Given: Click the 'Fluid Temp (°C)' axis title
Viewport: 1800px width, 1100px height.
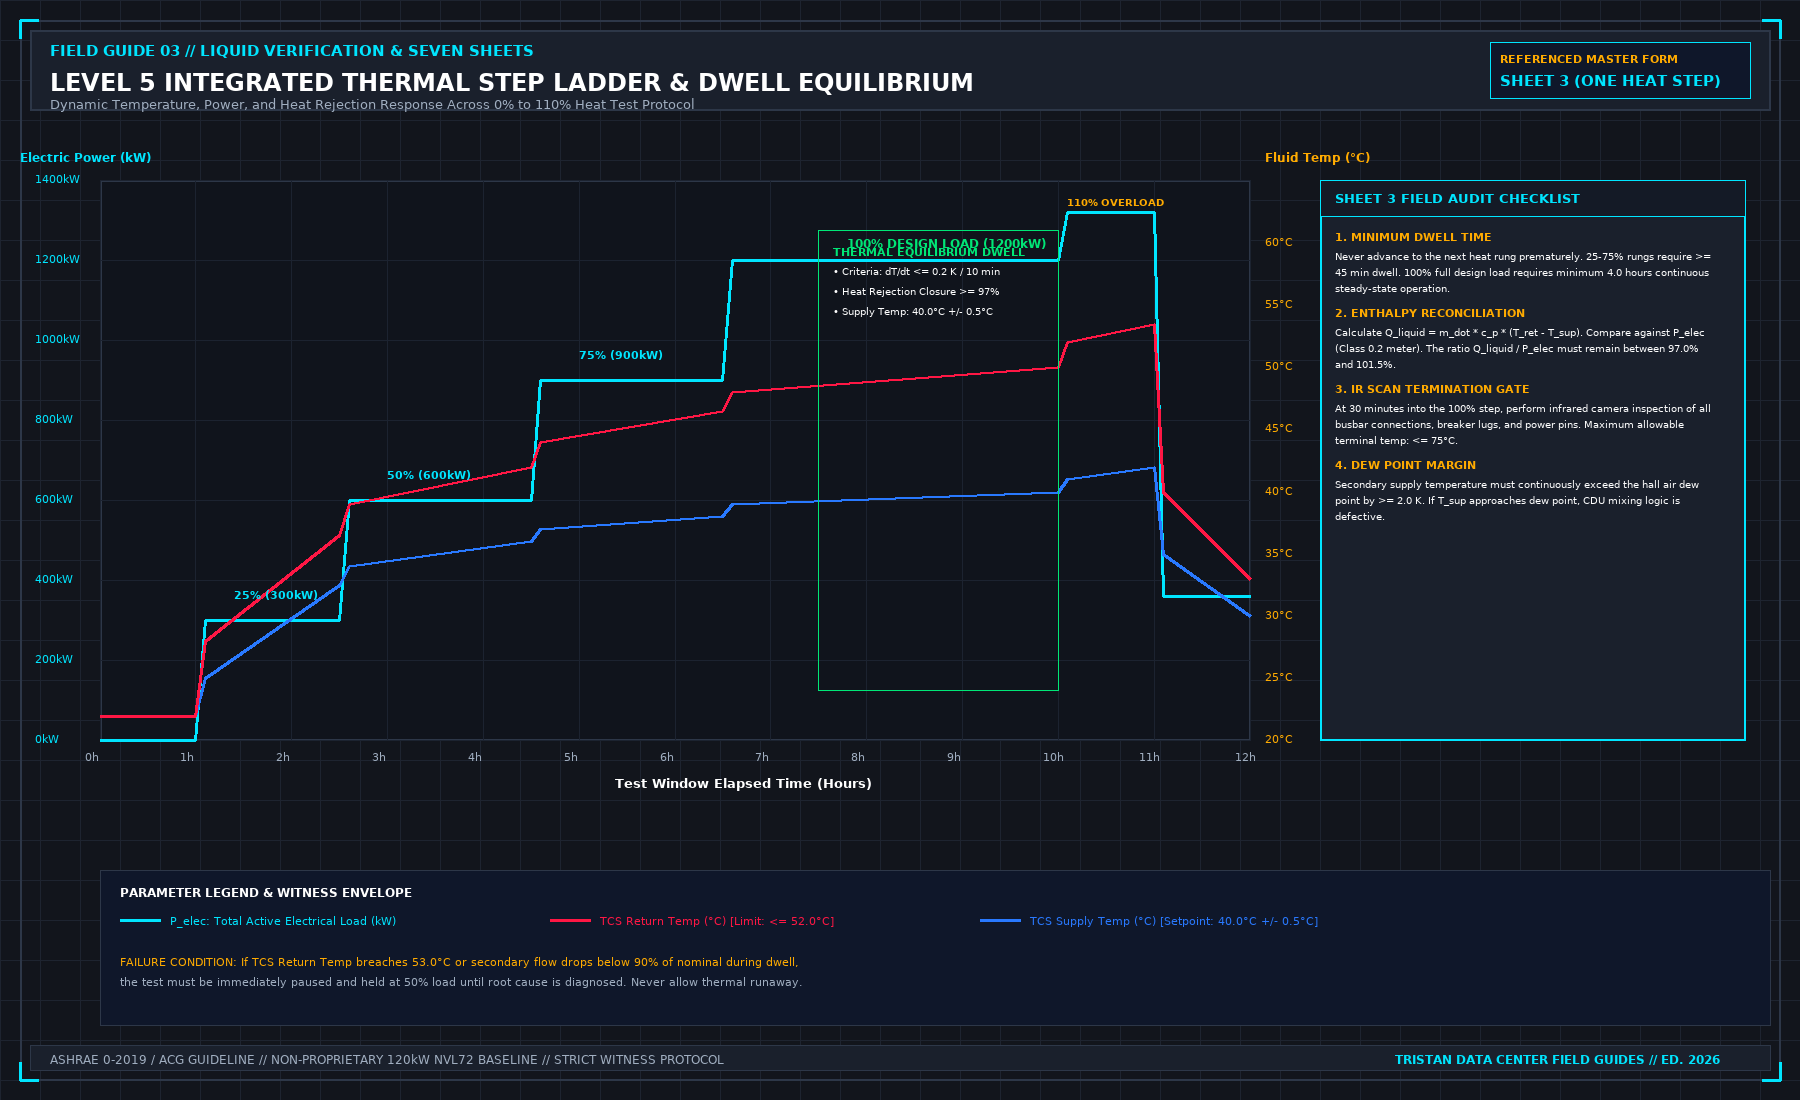Looking at the screenshot, I should tap(1317, 158).
